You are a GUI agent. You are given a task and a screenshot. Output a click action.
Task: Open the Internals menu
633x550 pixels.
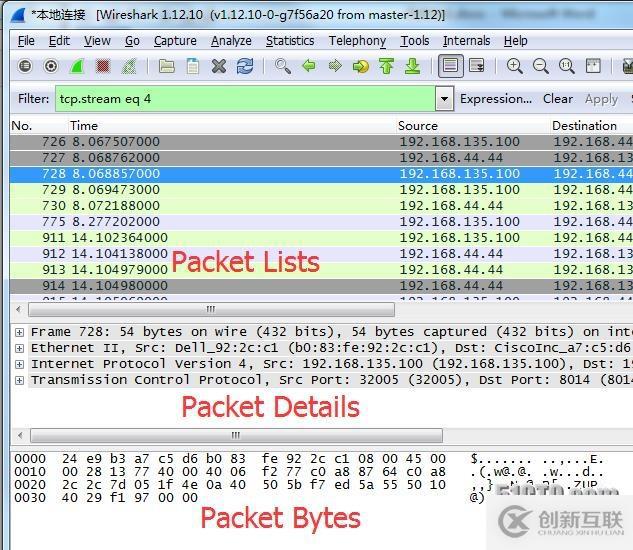point(466,41)
